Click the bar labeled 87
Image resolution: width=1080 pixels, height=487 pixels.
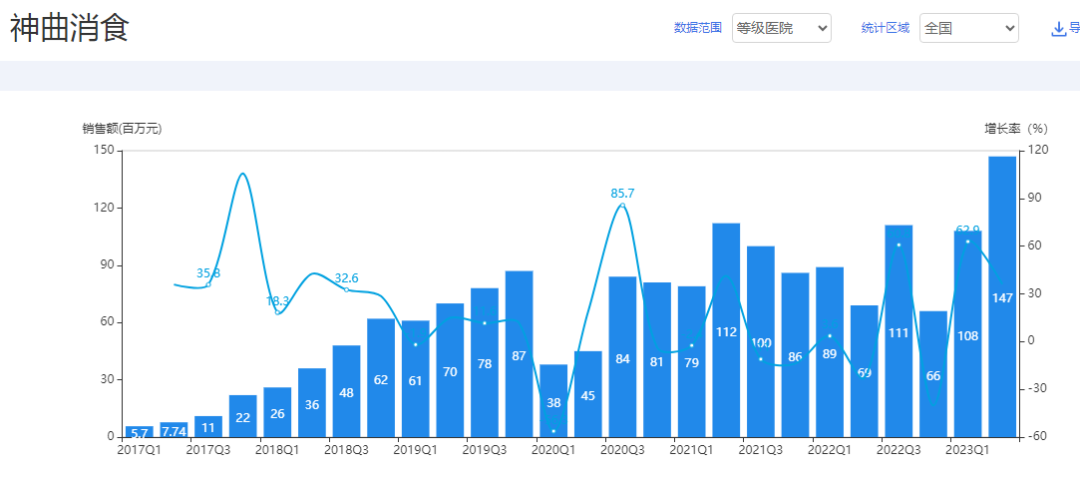519,354
